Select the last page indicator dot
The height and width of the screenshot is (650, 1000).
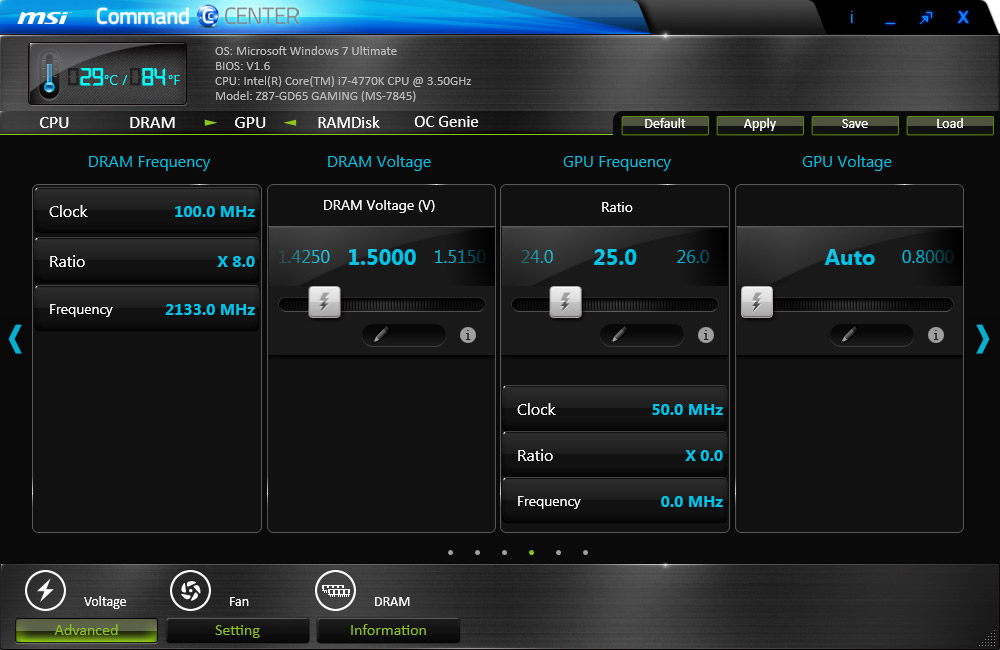pos(585,552)
